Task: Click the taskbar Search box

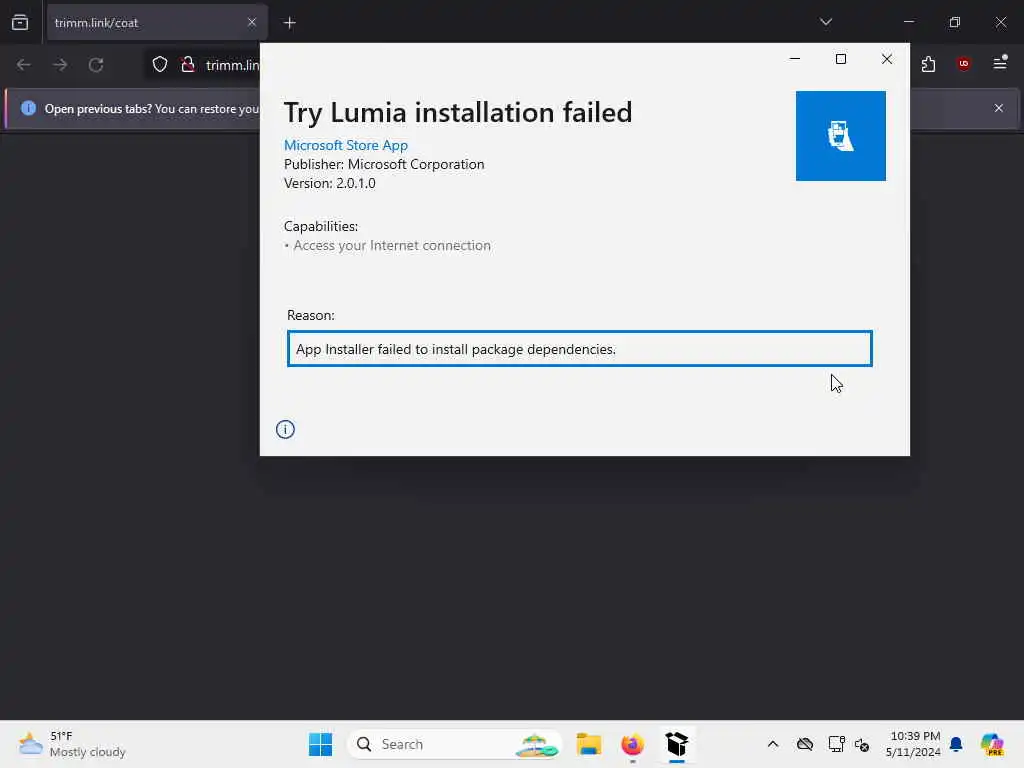Action: 455,744
